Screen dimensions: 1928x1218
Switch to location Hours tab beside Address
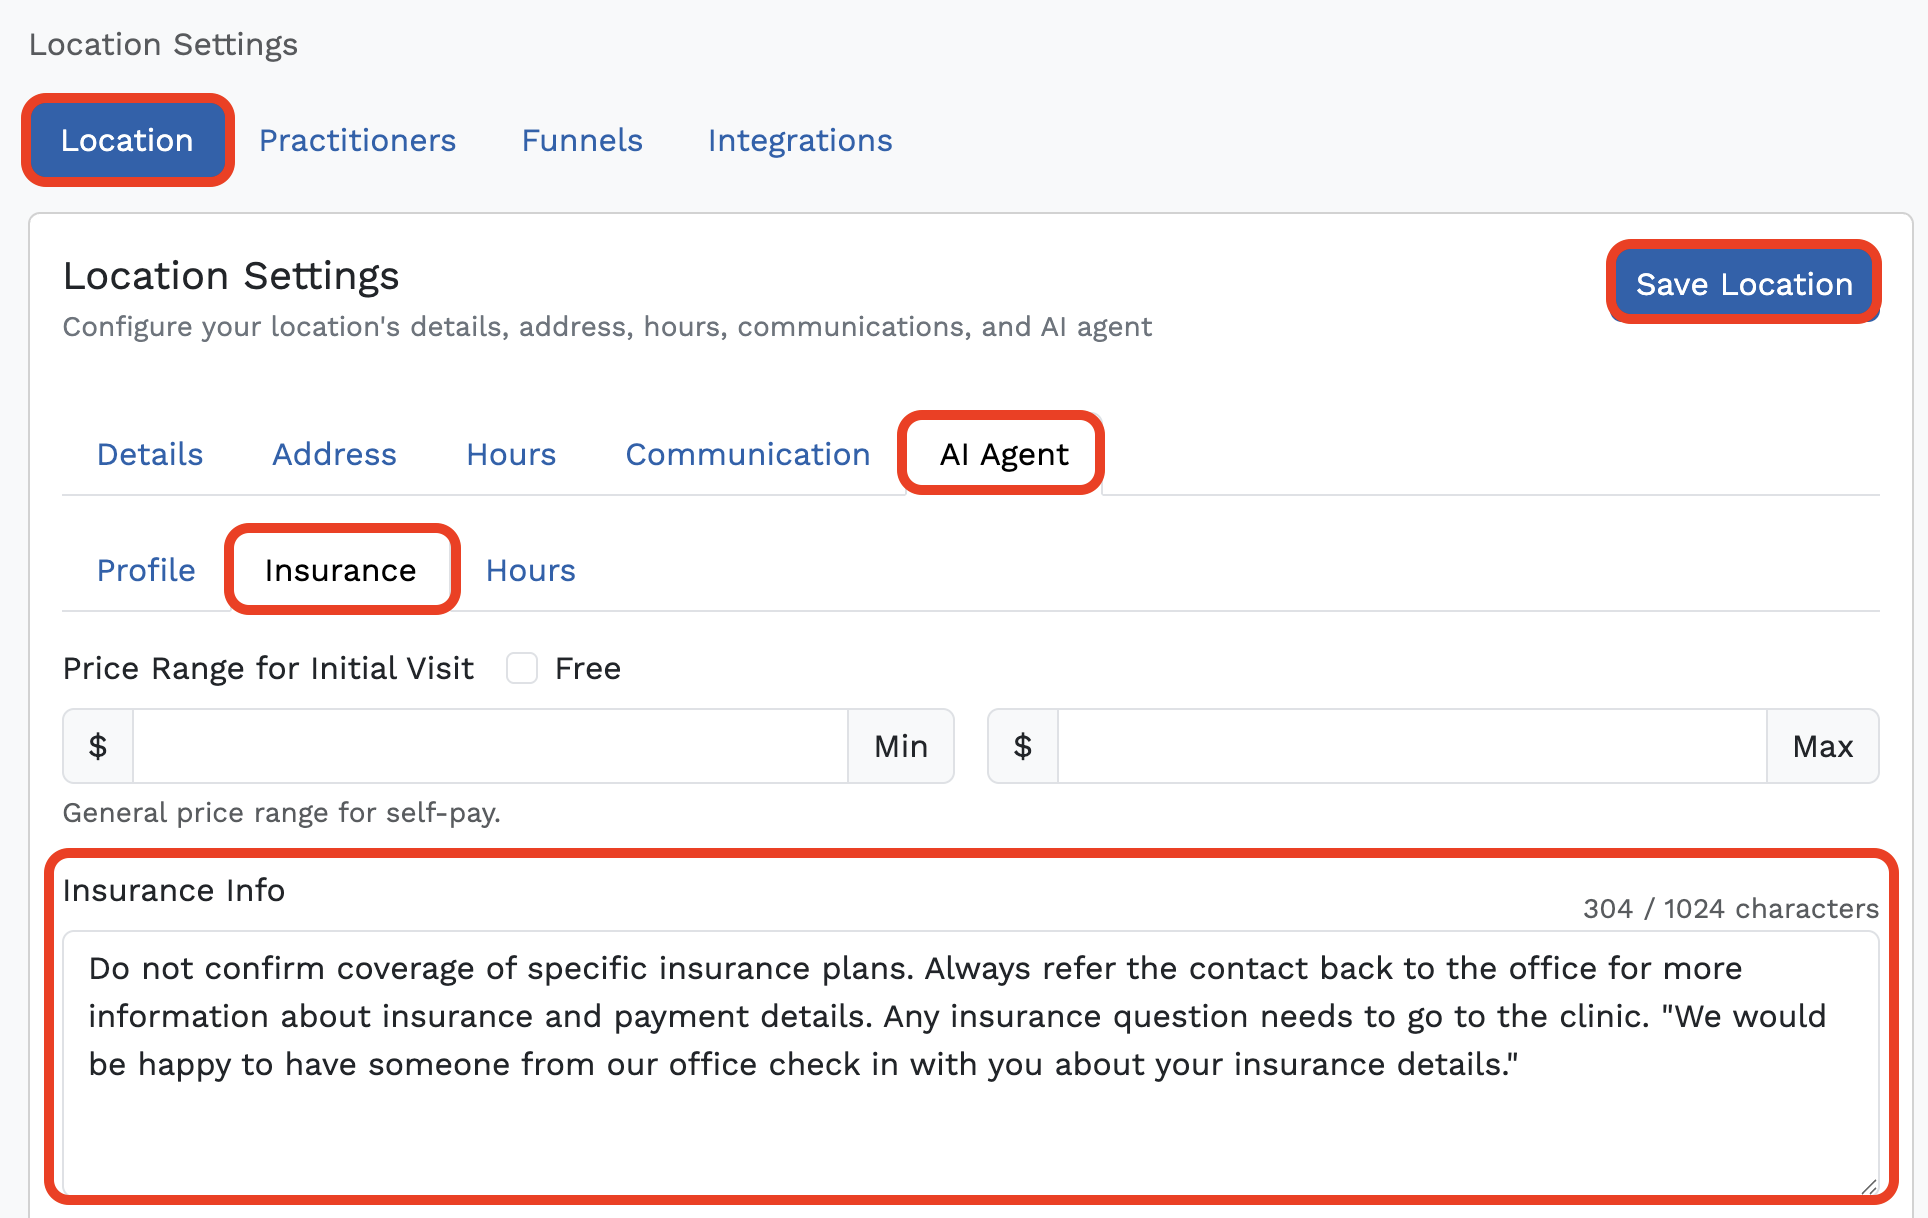tap(511, 454)
